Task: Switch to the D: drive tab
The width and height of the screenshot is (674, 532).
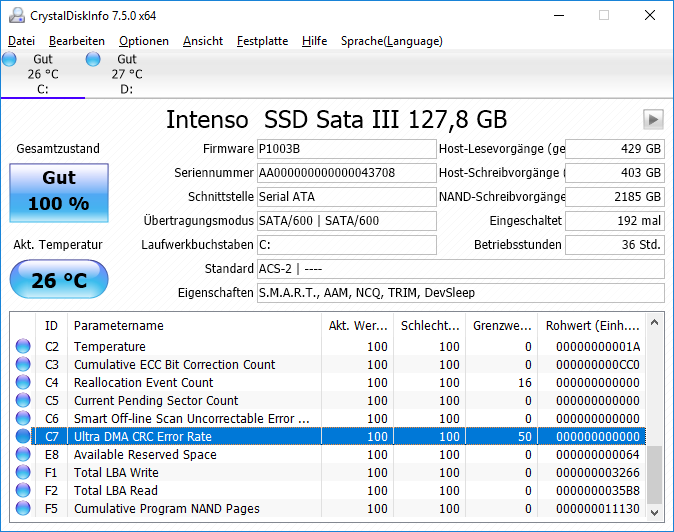Action: click(x=127, y=74)
